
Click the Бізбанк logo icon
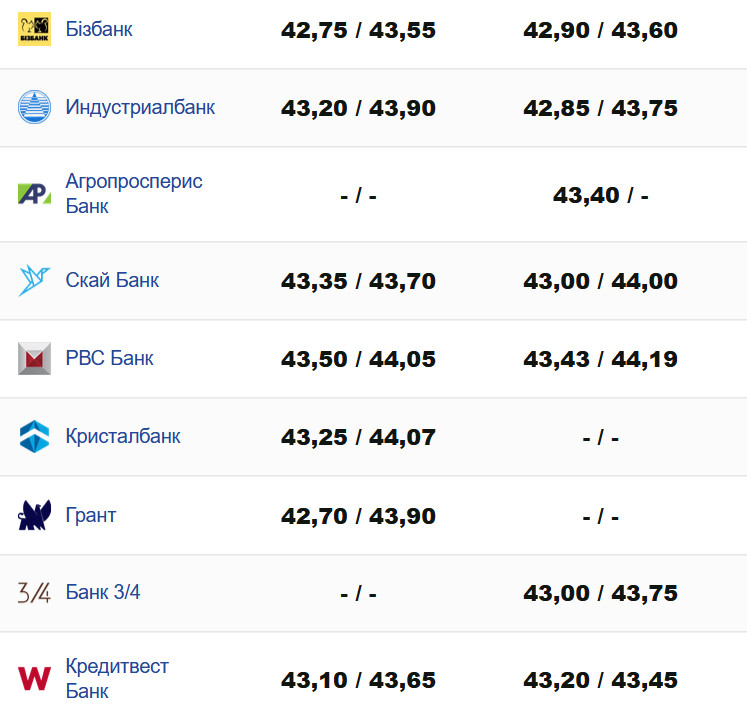tap(34, 30)
